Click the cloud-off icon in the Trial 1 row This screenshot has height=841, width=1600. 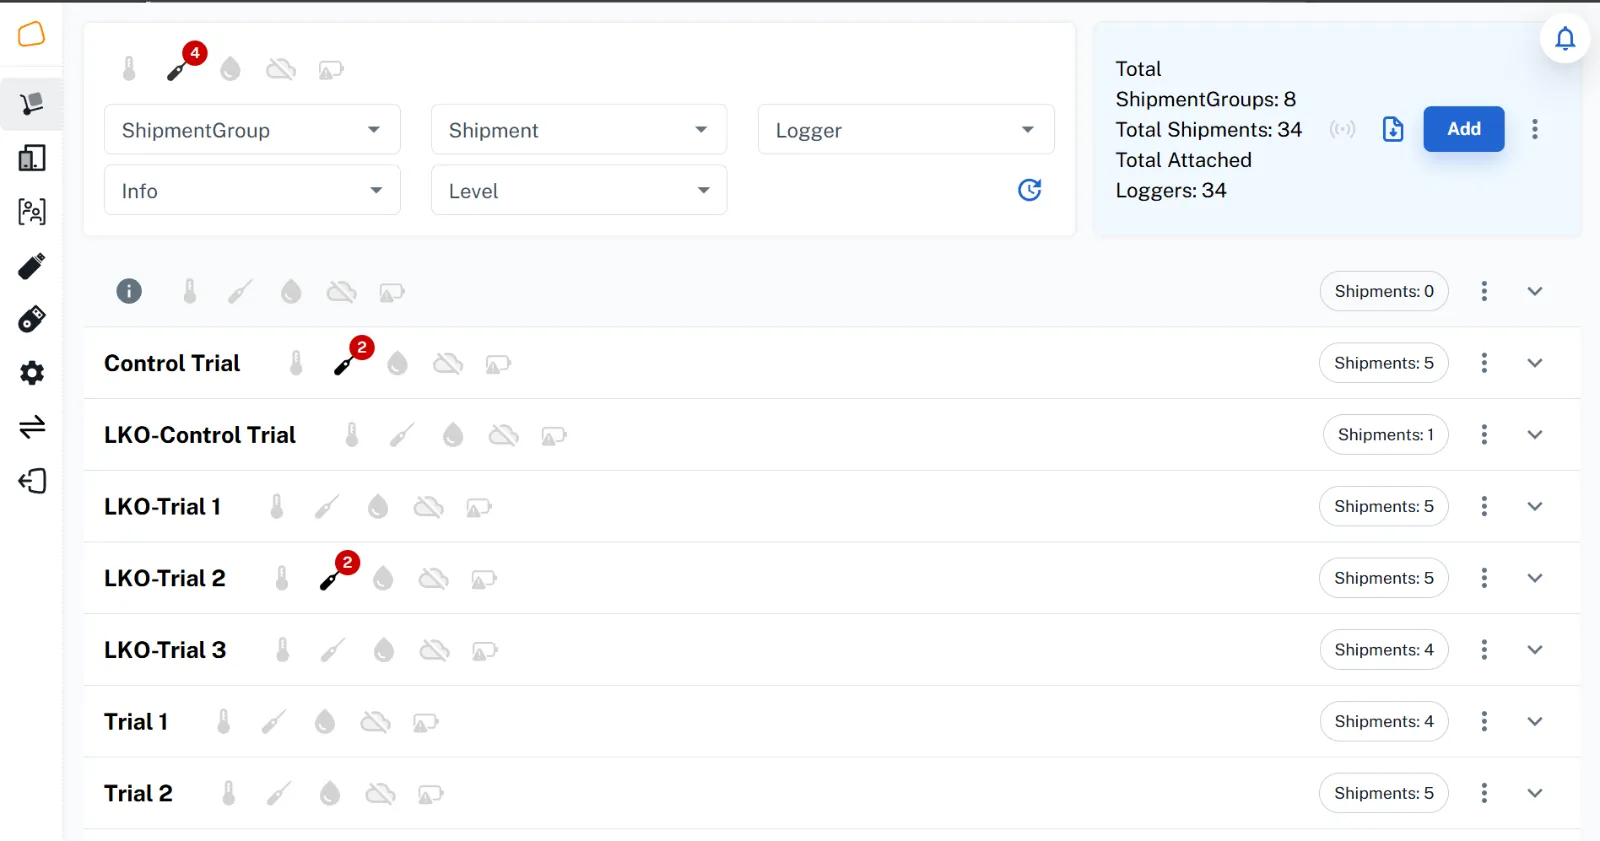pyautogui.click(x=375, y=722)
